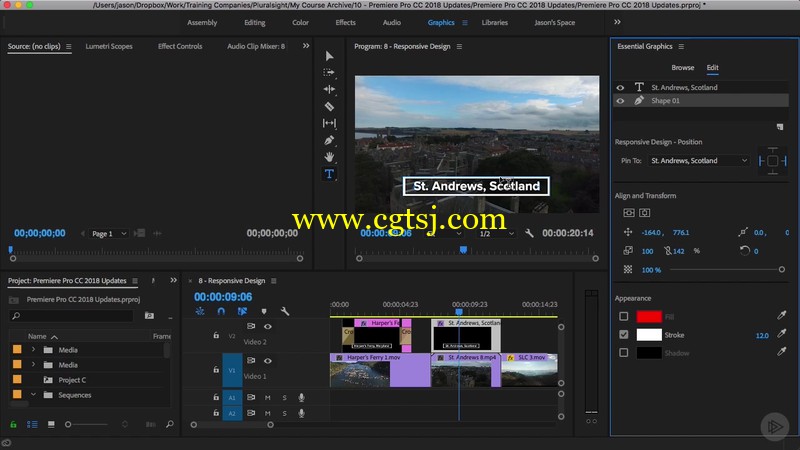Select the Track Select Forward tool
Viewport: 800px width, 450px height.
pyautogui.click(x=329, y=73)
